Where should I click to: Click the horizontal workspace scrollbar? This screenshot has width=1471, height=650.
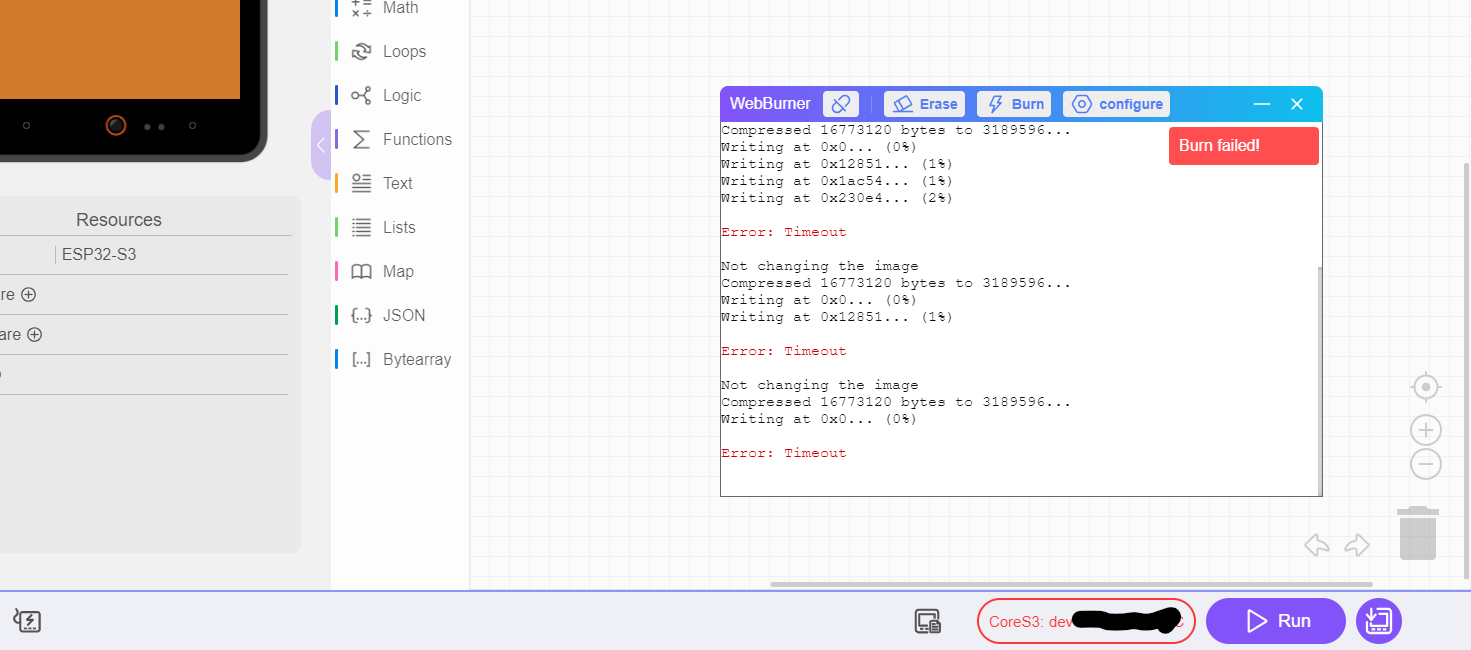(1071, 584)
